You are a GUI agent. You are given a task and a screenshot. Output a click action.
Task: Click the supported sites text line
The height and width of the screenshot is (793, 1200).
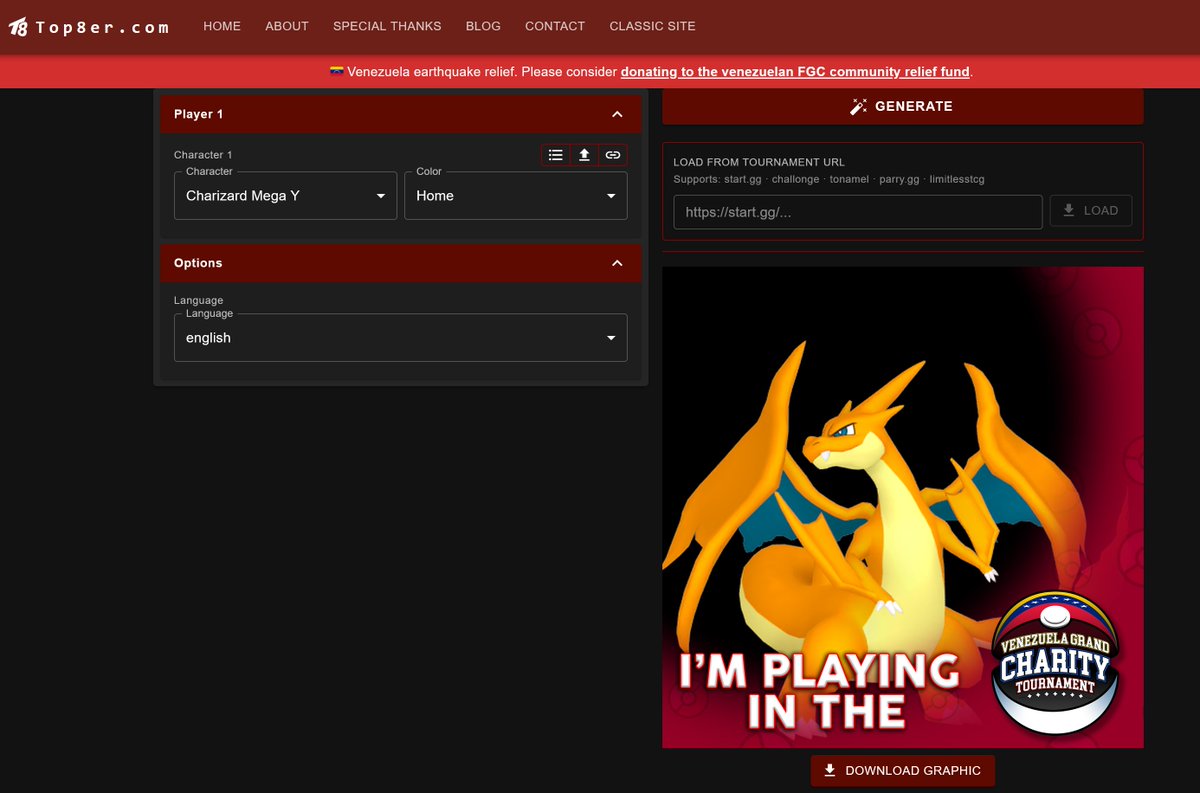829,179
